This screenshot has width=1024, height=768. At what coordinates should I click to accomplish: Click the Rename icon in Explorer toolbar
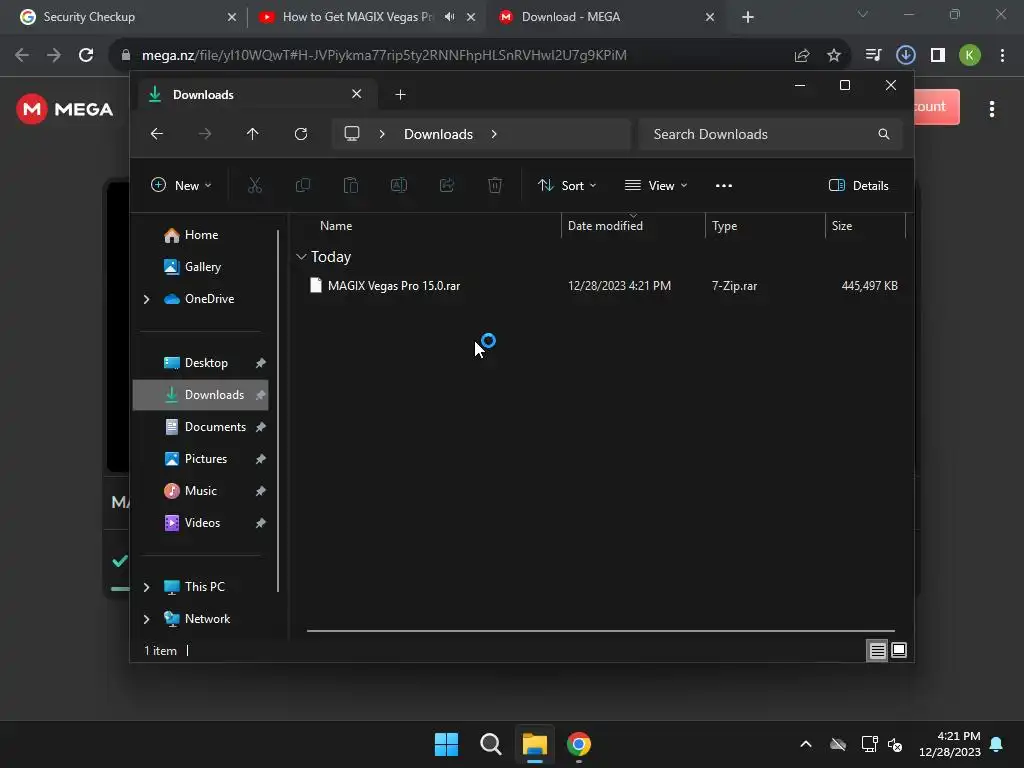(398, 185)
